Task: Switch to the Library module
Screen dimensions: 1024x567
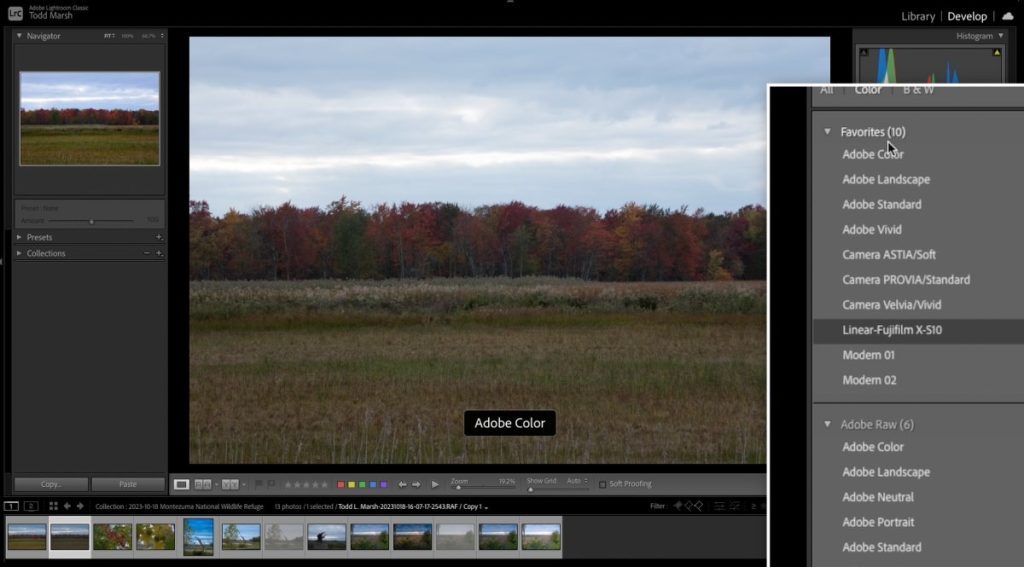Action: pos(918,16)
